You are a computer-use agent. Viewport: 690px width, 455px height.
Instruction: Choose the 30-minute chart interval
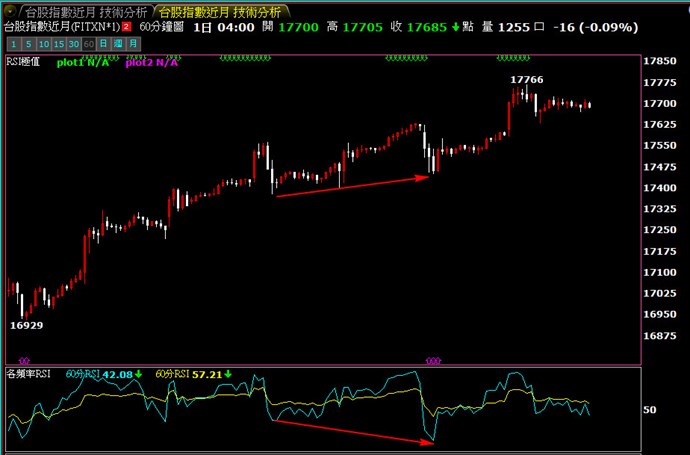tap(74, 45)
